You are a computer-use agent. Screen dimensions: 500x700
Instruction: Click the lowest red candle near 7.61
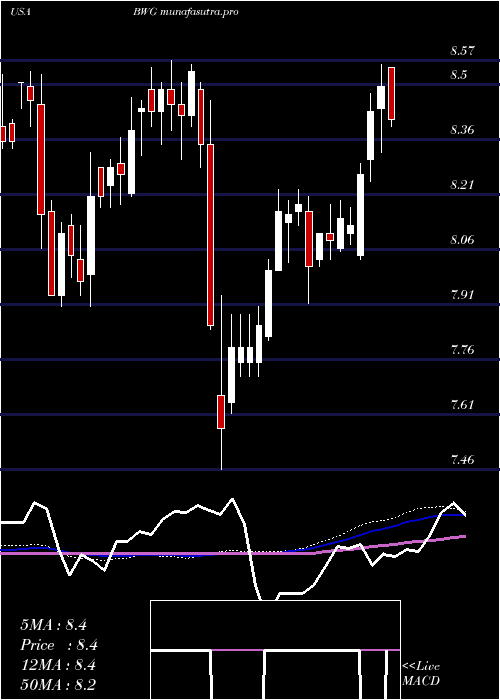coord(221,412)
